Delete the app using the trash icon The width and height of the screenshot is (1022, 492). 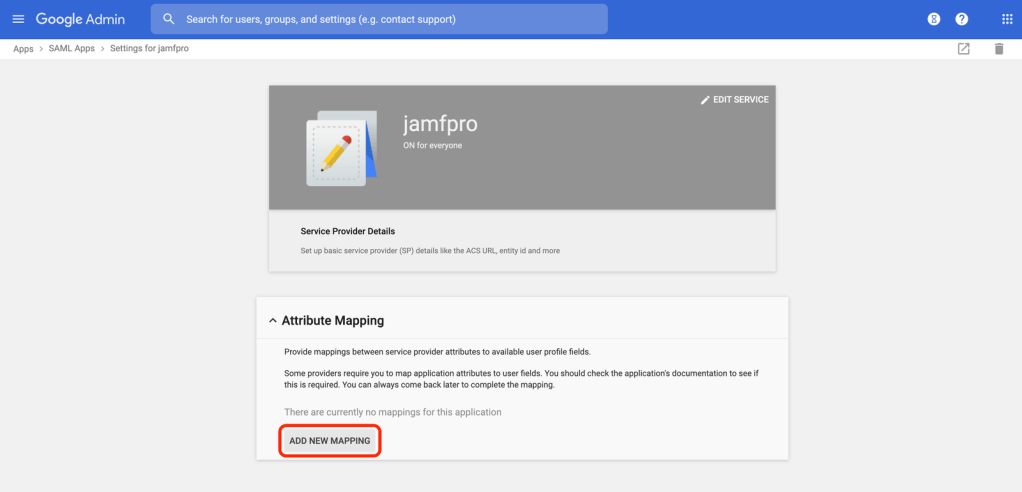[998, 49]
